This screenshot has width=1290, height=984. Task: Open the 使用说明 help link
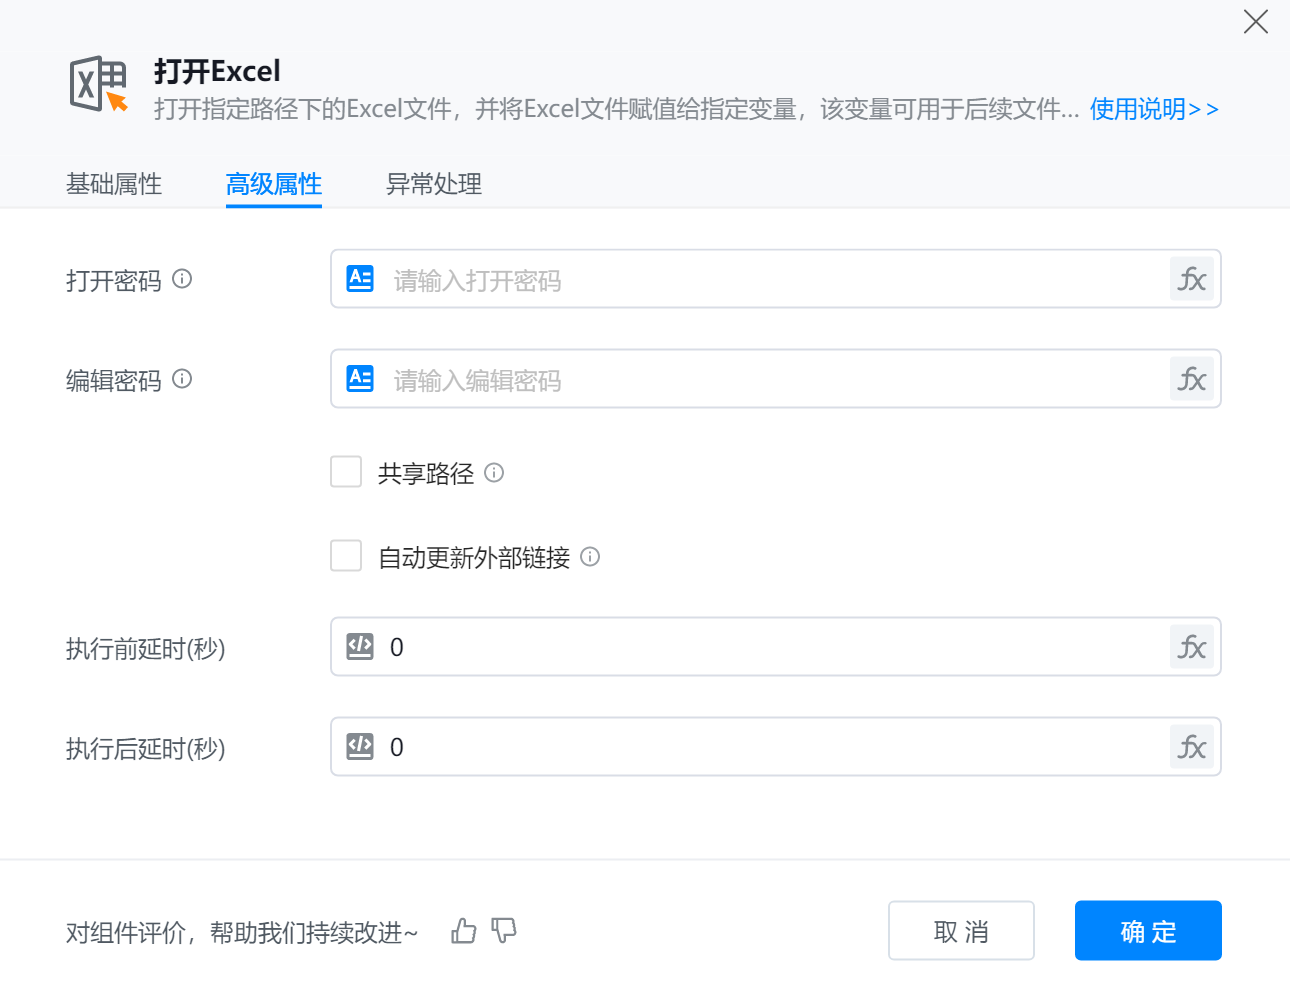[1153, 109]
